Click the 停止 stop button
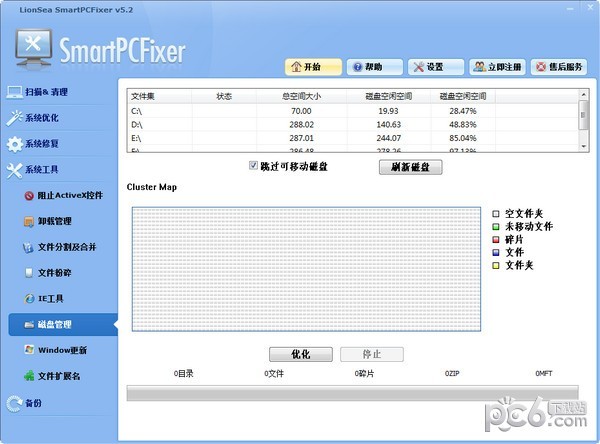The image size is (600, 444). 372,354
